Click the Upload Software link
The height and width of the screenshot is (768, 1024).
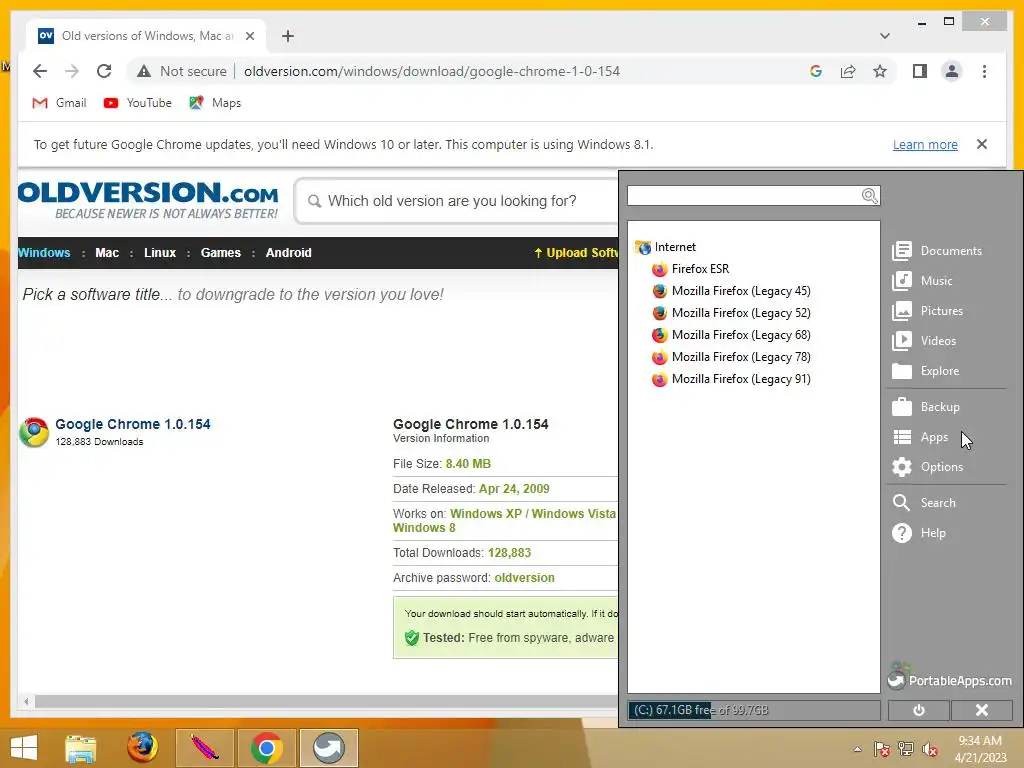(x=576, y=253)
